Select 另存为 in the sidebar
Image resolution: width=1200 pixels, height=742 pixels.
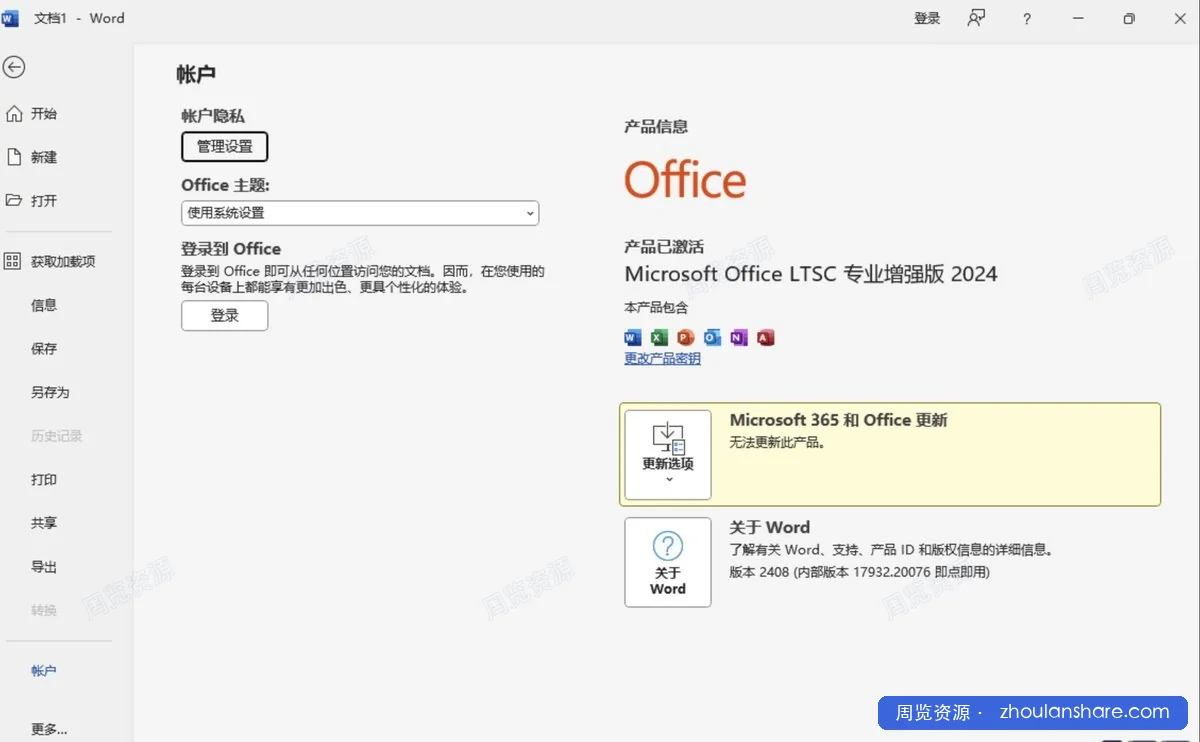[x=50, y=392]
